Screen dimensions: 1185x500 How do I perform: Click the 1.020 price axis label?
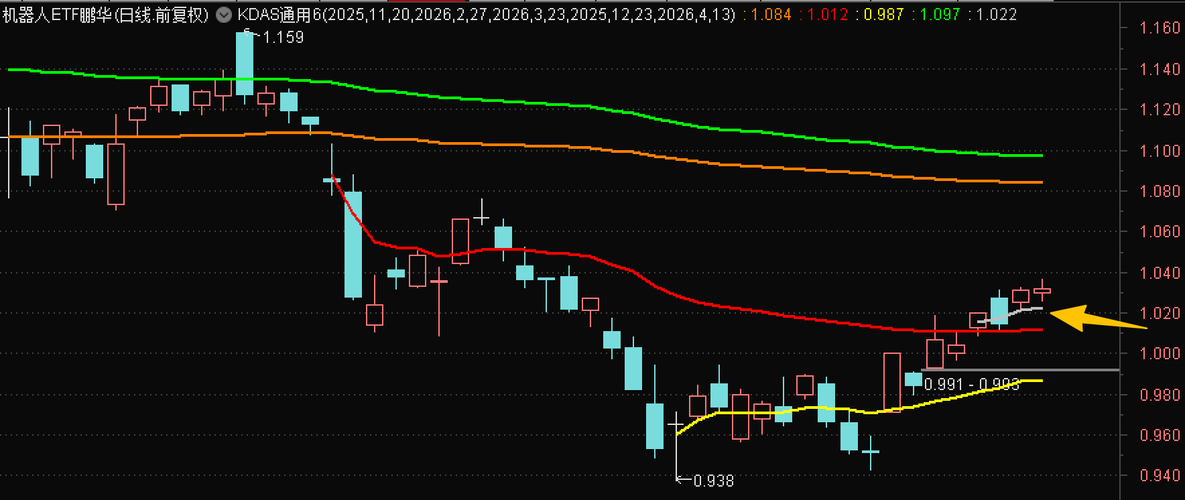[x=1159, y=313]
